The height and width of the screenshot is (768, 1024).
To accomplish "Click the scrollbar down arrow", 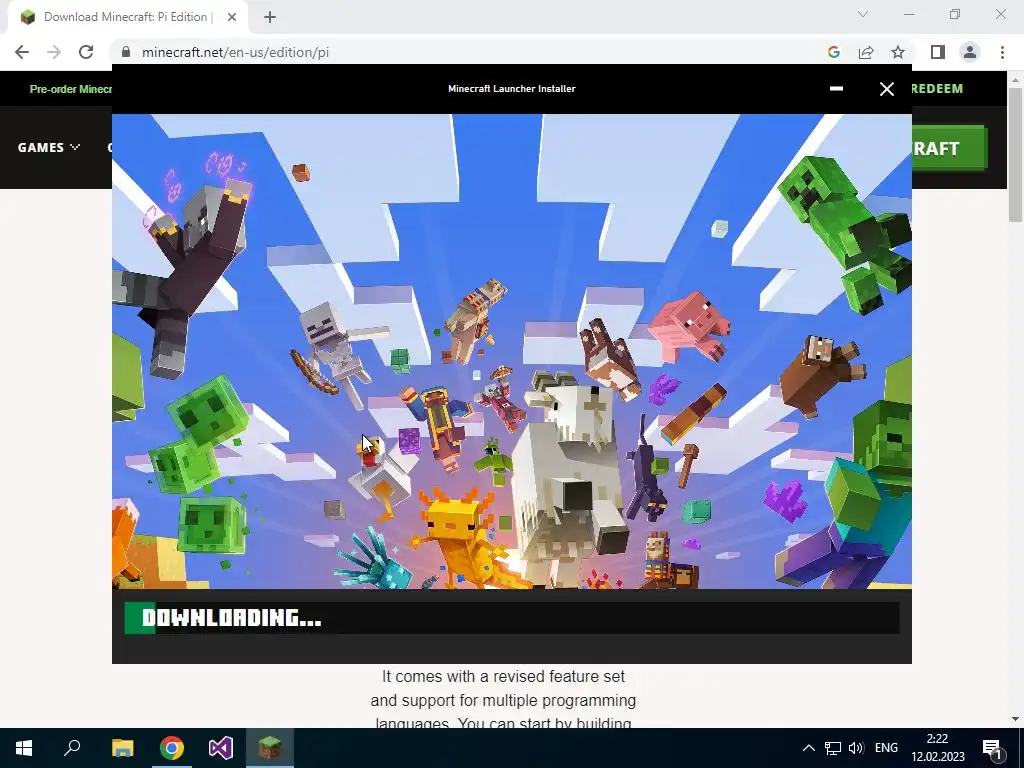I will coord(1015,719).
